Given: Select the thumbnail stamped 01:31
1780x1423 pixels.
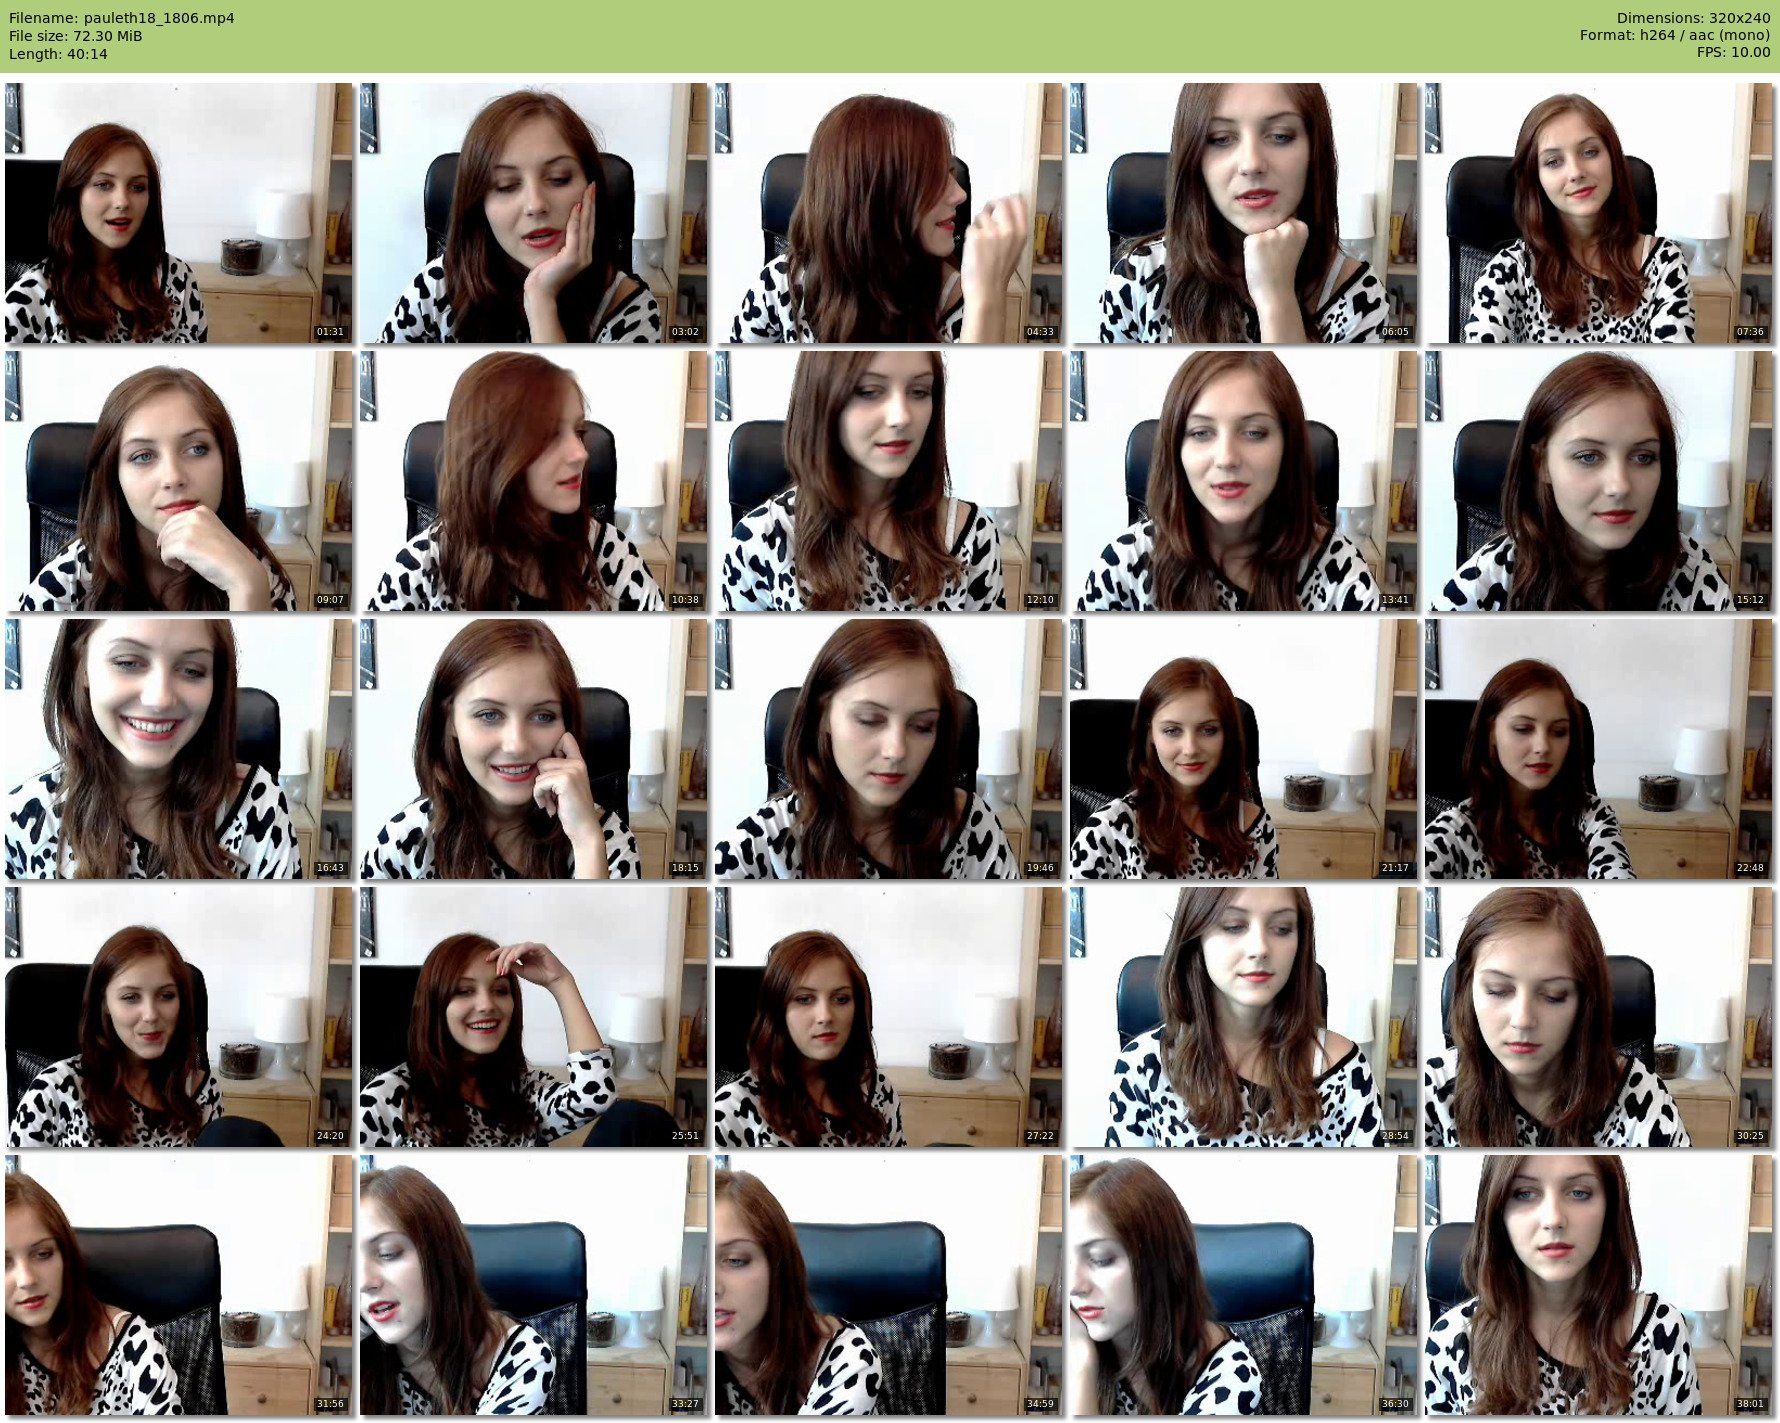Looking at the screenshot, I should [179, 213].
